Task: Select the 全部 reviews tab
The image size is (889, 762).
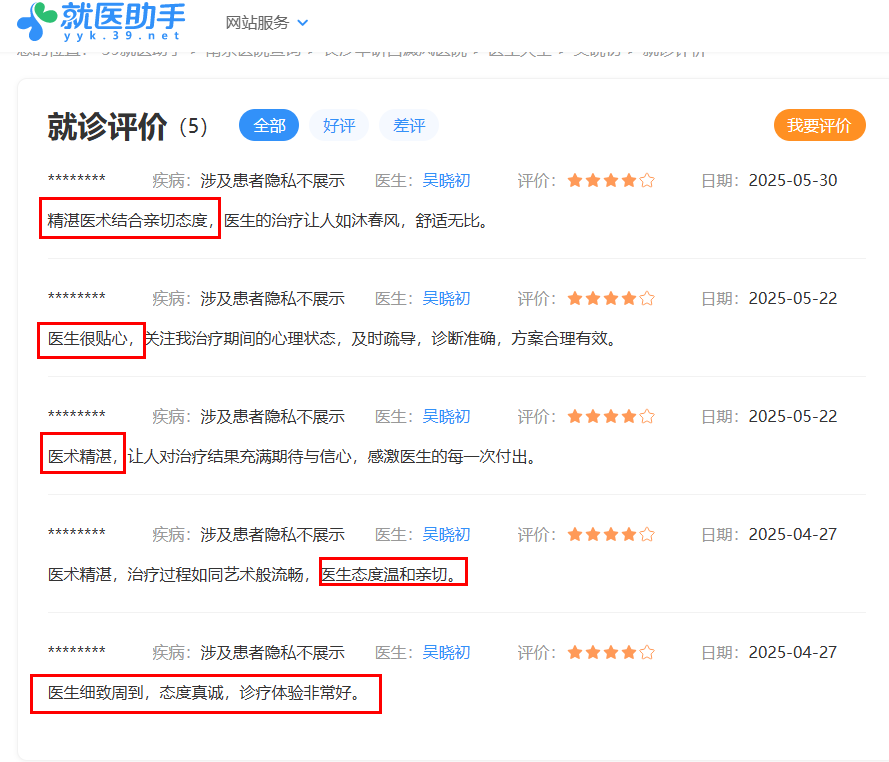Action: coord(269,126)
